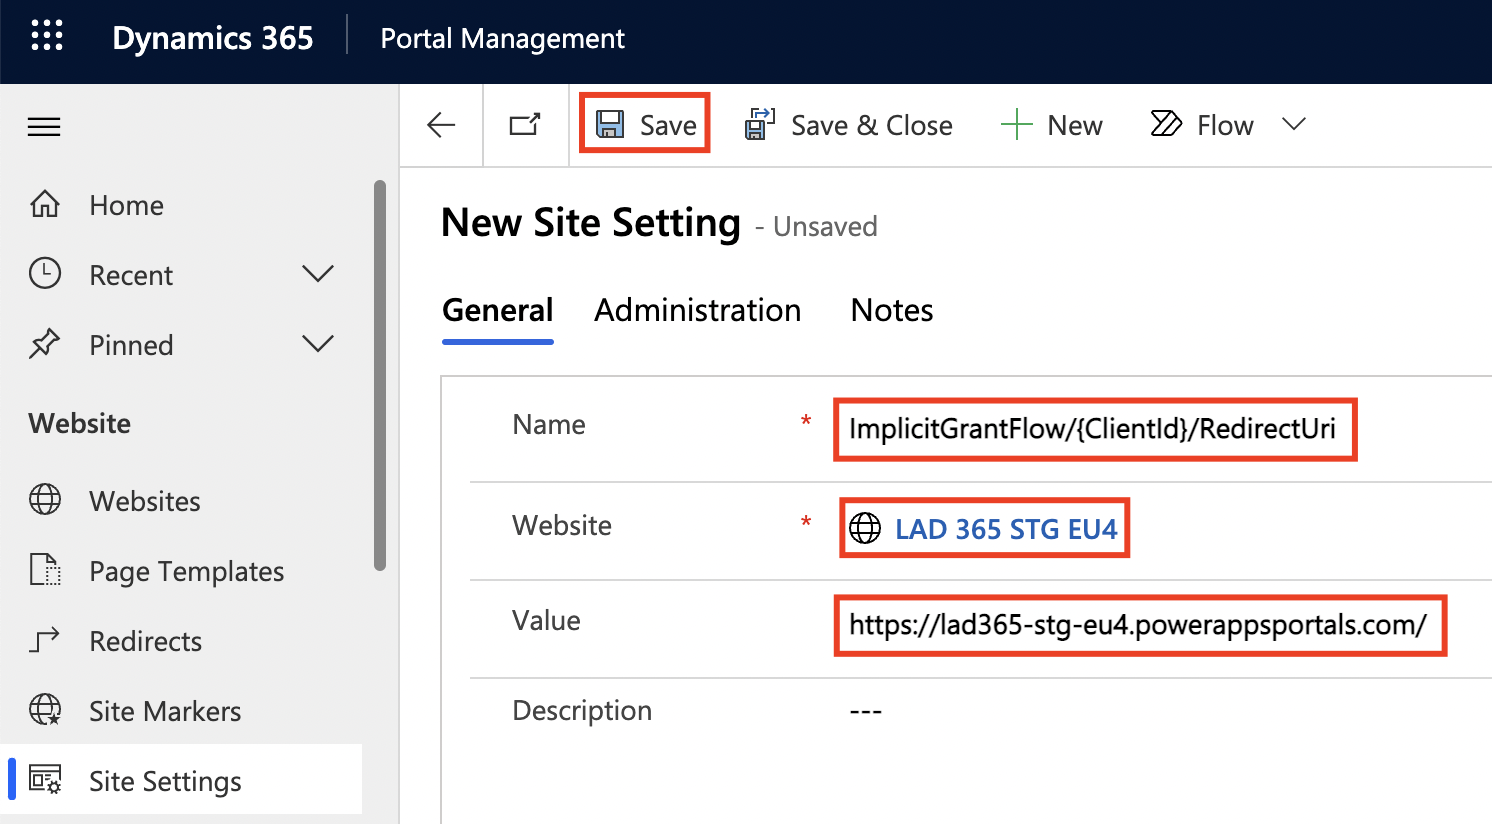Open Pinned in sidebar
The height and width of the screenshot is (824, 1492).
131,345
